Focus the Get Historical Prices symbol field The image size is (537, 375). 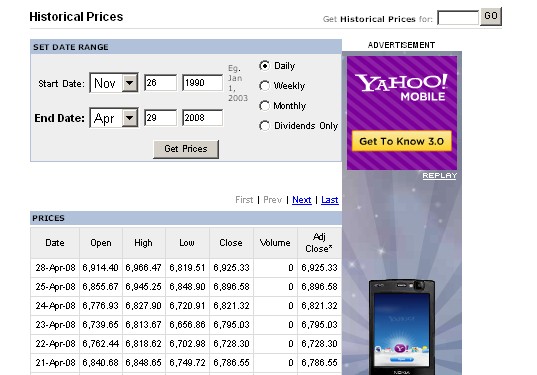tap(458, 17)
